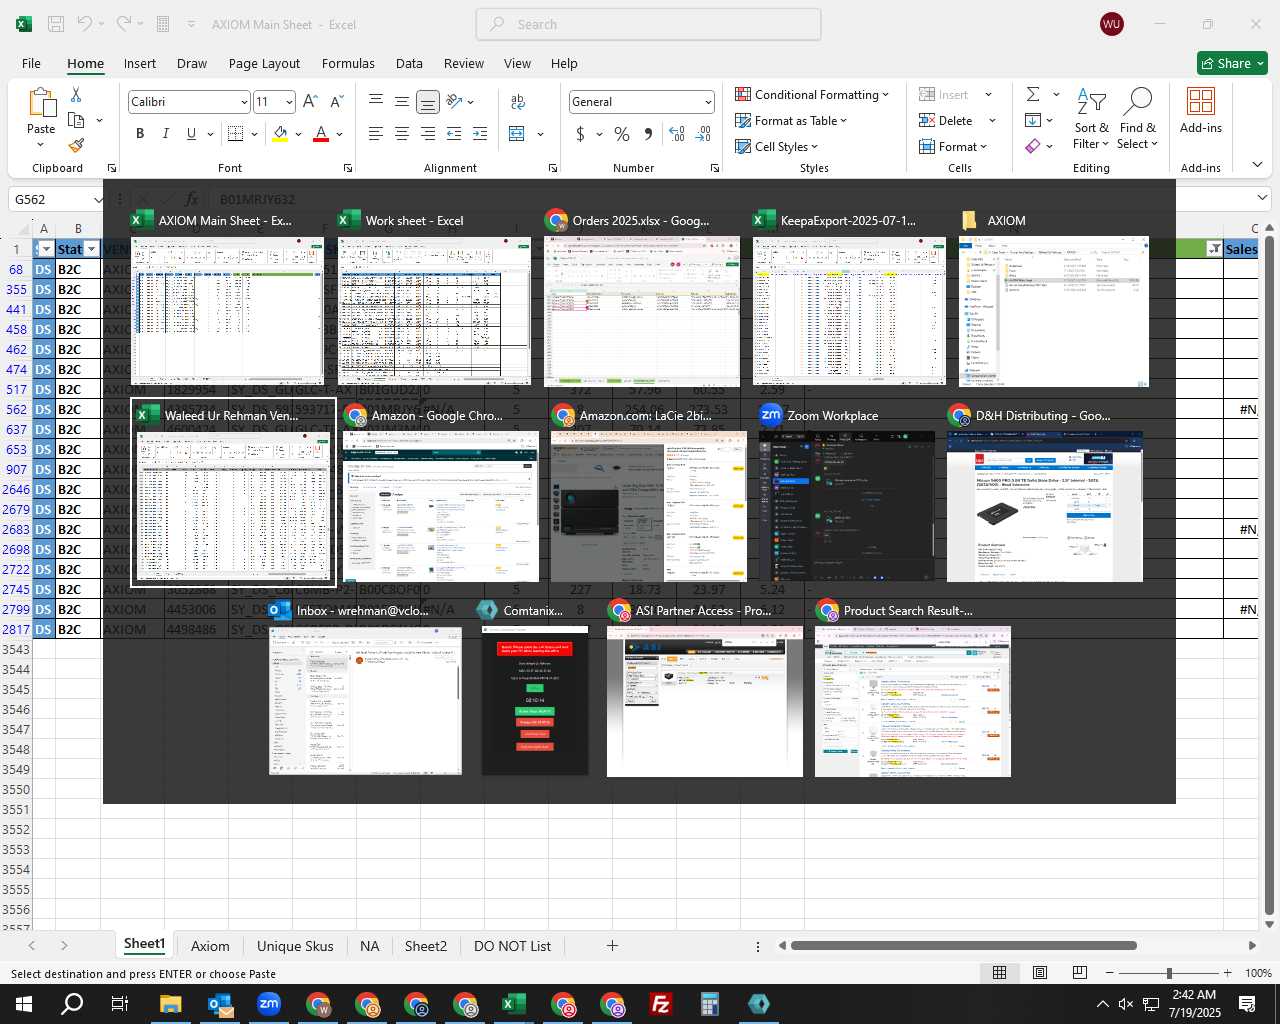Open Calculator from the taskbar

point(710,1004)
